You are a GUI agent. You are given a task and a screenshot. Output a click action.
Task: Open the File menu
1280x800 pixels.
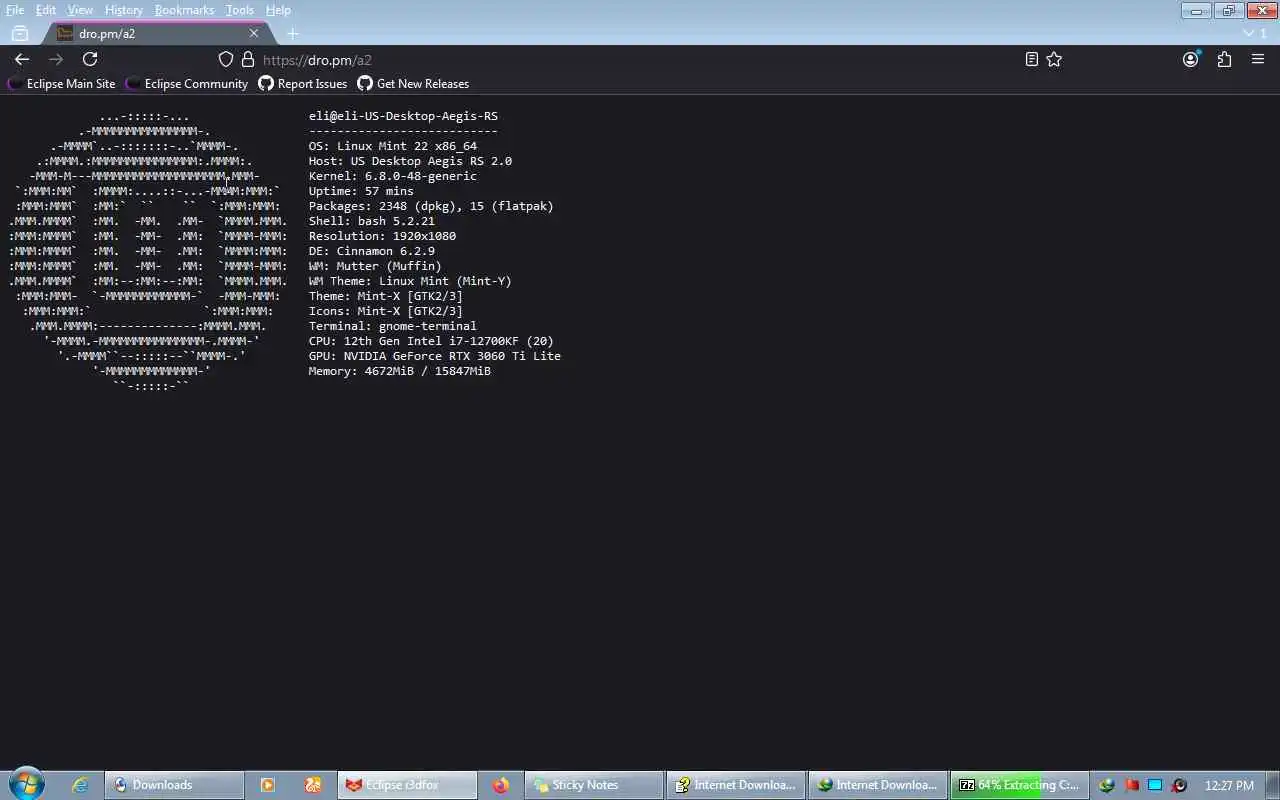coord(15,10)
